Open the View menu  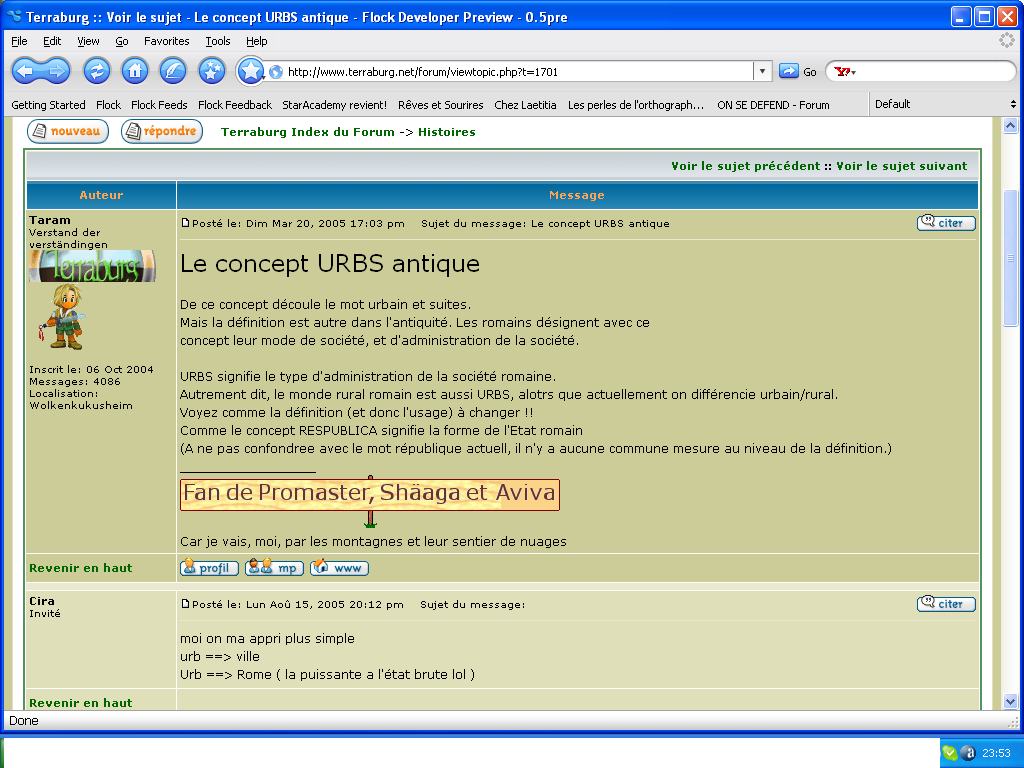[88, 41]
